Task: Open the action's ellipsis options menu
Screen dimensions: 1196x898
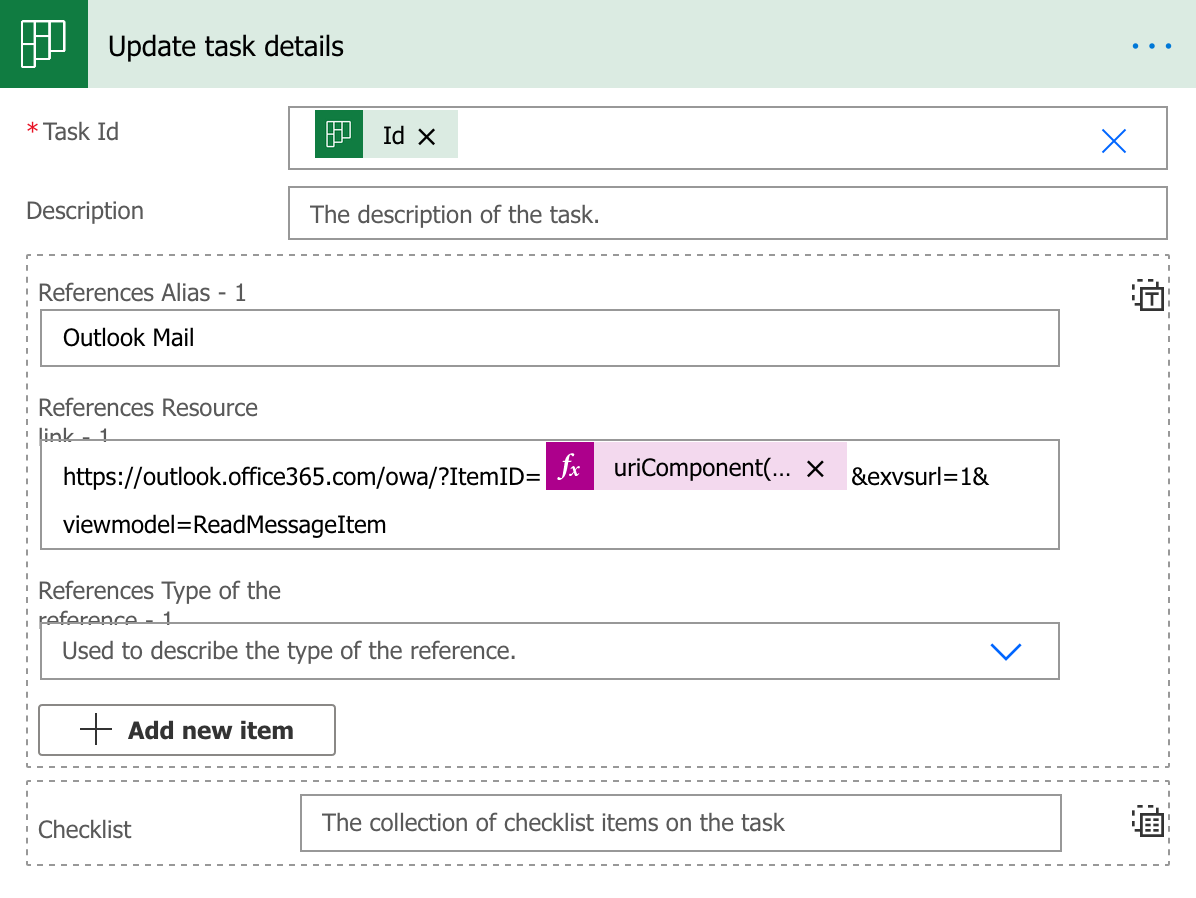Action: 1150,45
